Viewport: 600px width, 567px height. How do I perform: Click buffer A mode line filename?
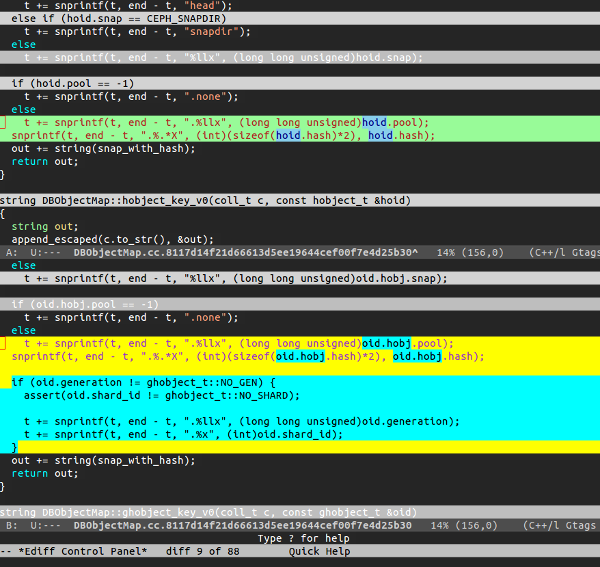[x=246, y=253]
